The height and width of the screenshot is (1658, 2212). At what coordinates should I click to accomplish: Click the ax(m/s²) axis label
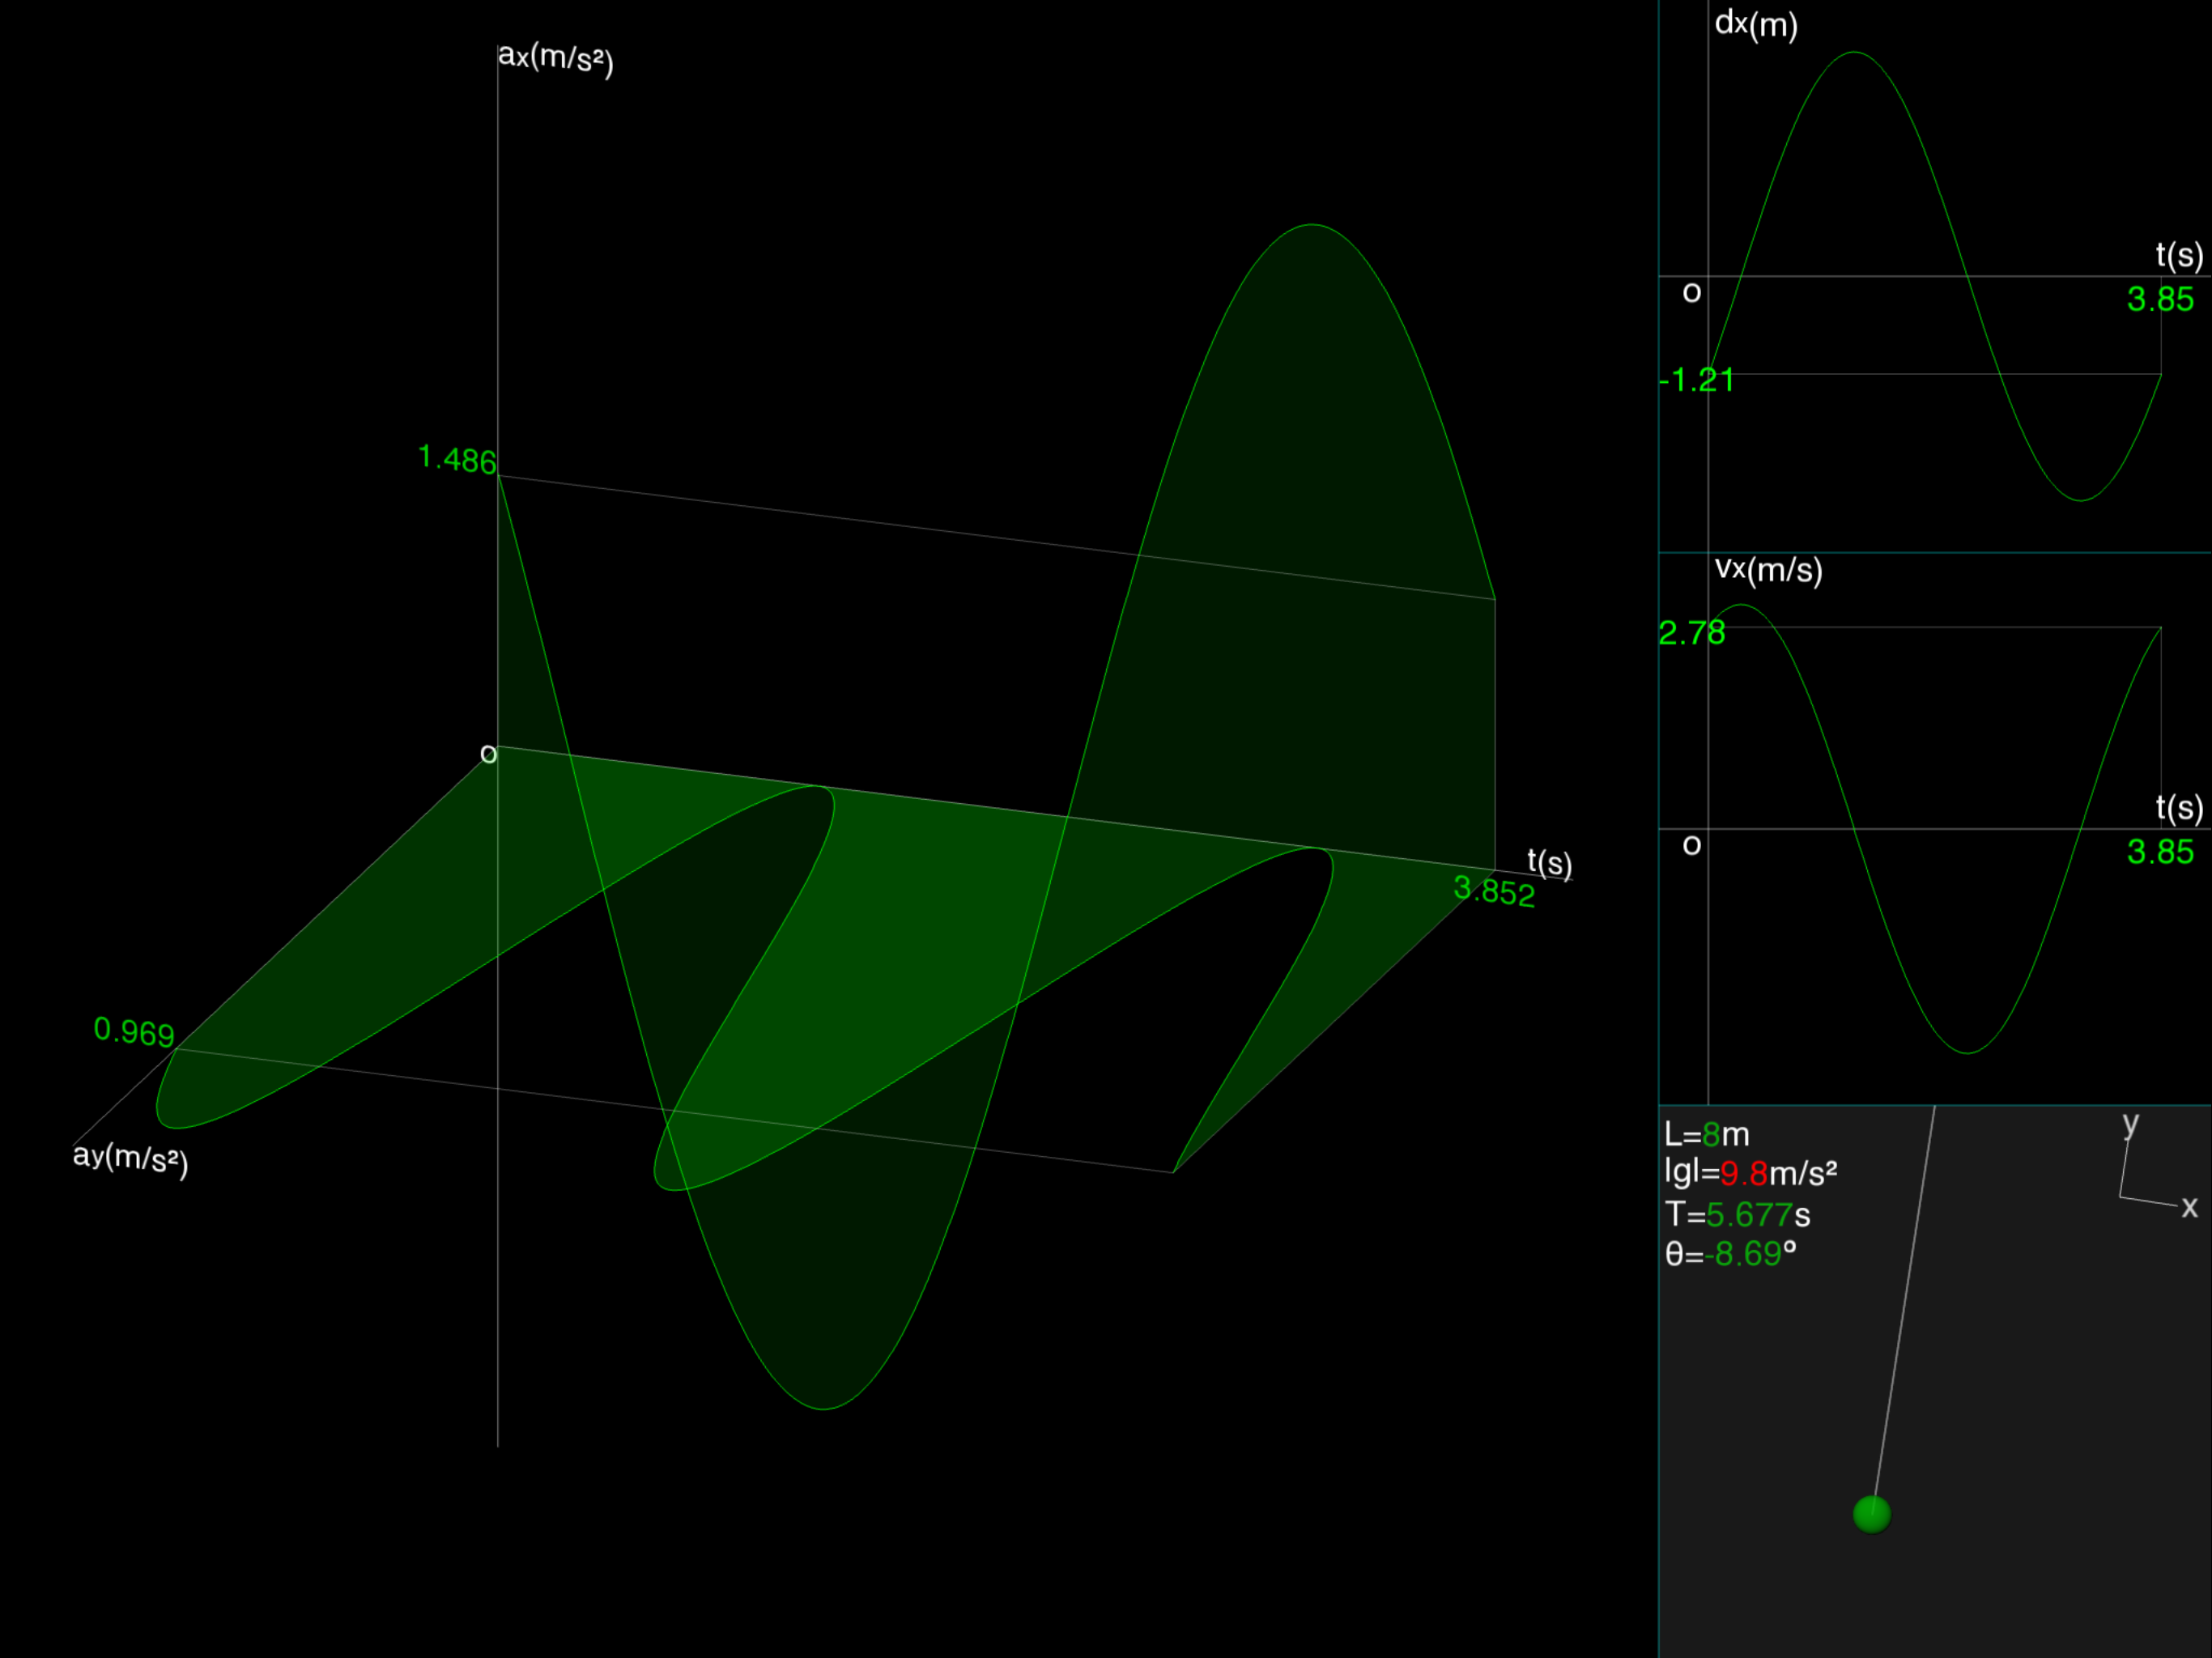coord(555,58)
